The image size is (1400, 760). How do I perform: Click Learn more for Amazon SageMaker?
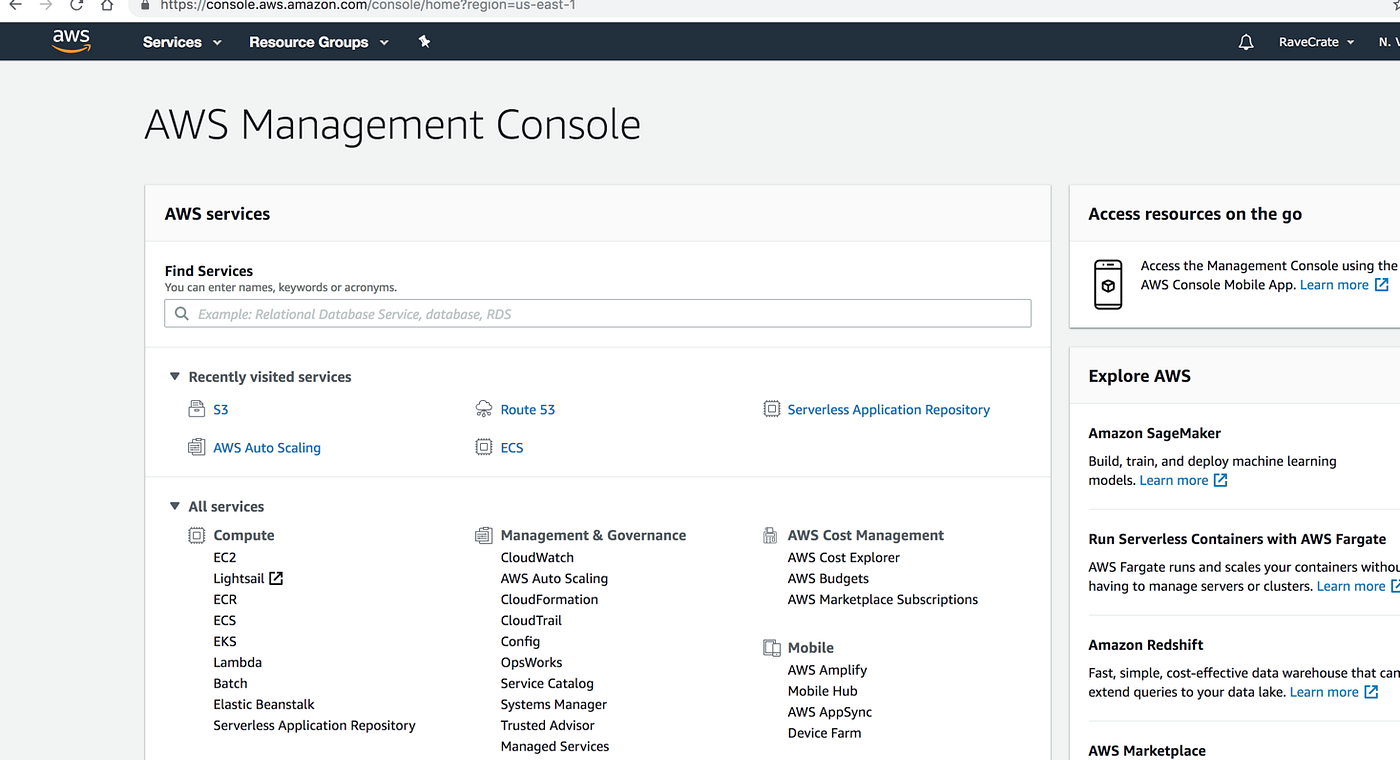tap(1176, 480)
